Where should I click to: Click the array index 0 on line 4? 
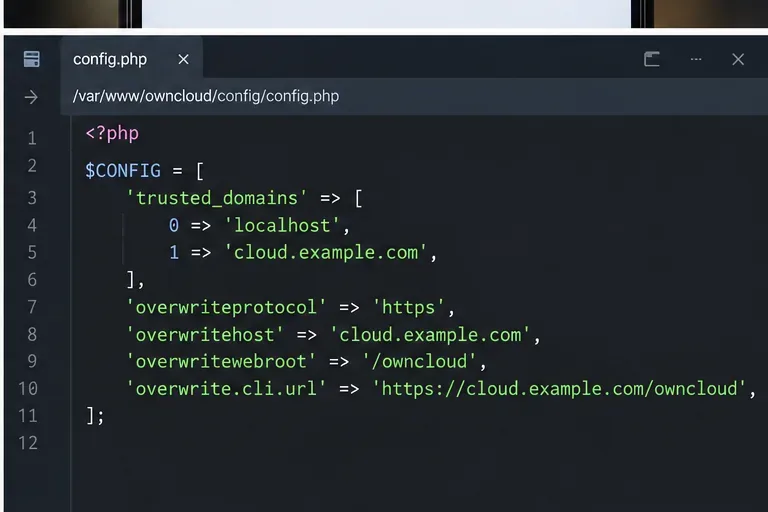[174, 225]
